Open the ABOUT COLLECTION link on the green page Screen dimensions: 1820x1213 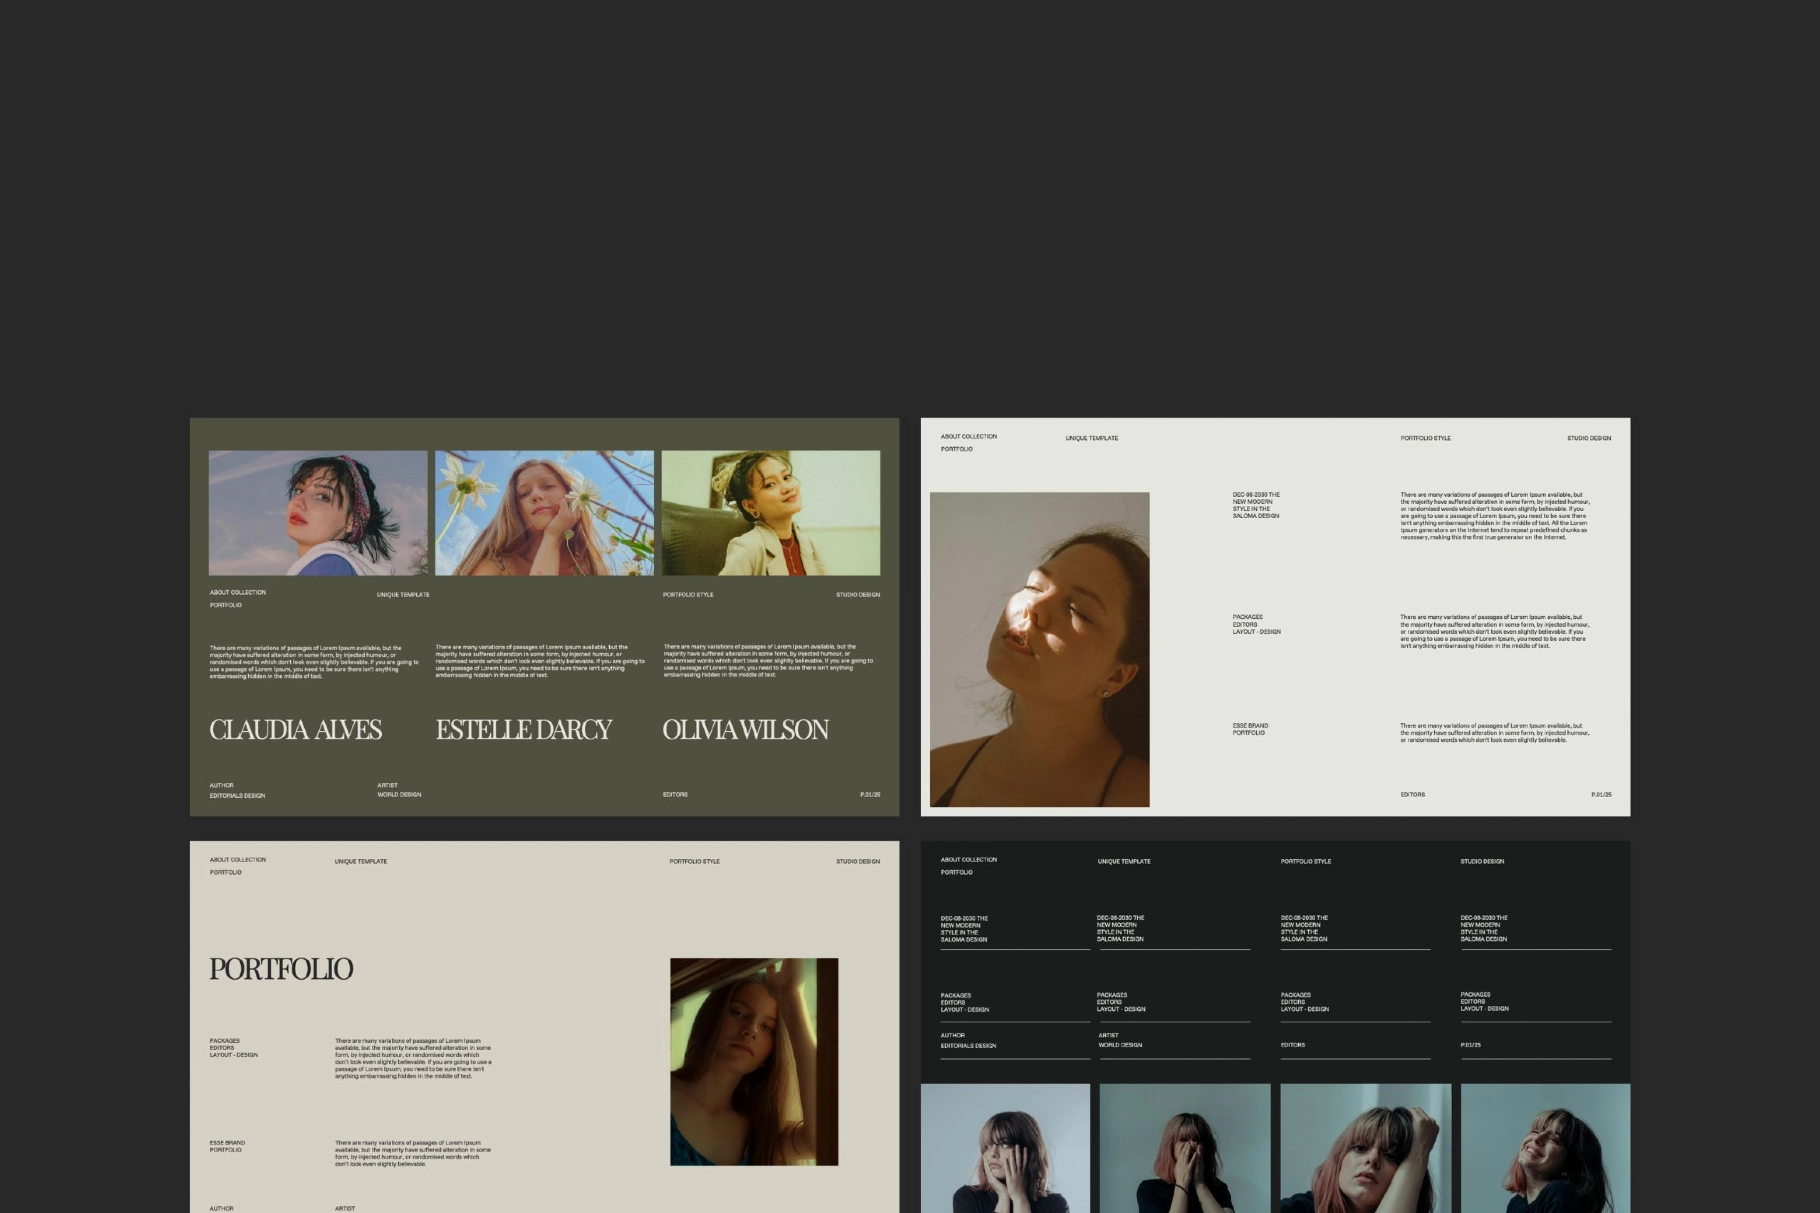[236, 592]
